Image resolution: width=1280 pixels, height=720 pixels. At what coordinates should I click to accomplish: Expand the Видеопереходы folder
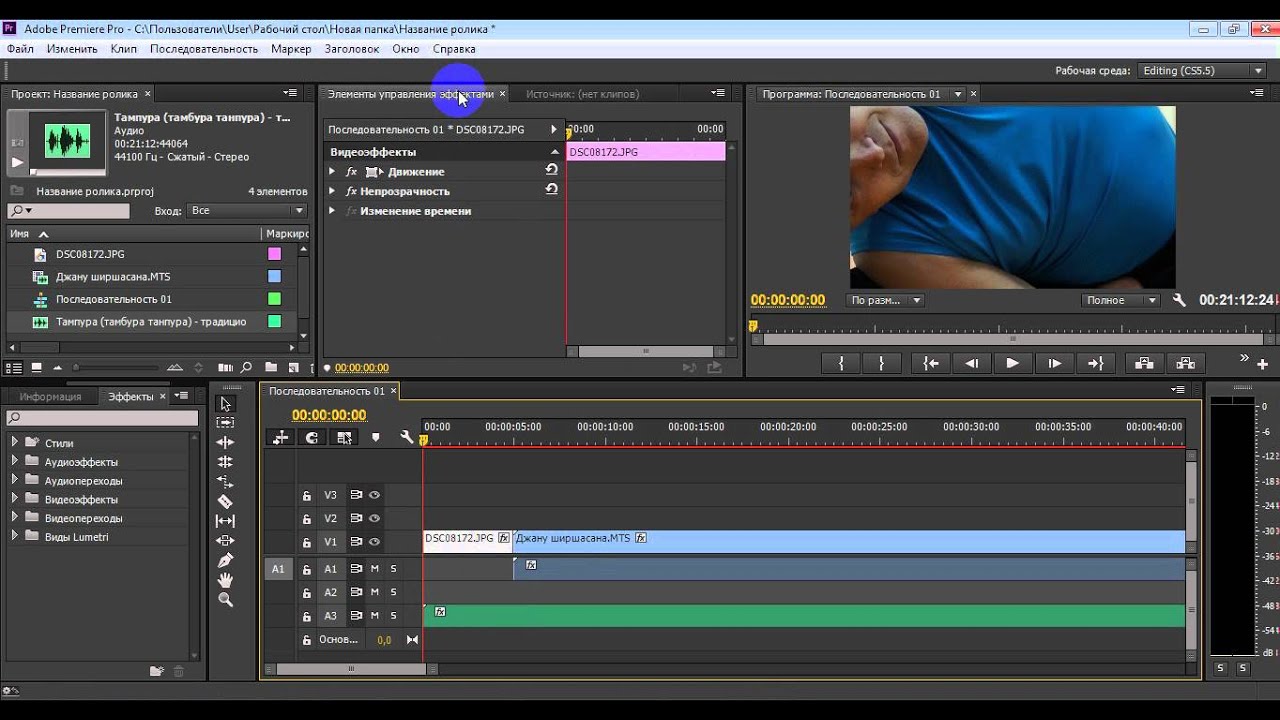point(15,518)
